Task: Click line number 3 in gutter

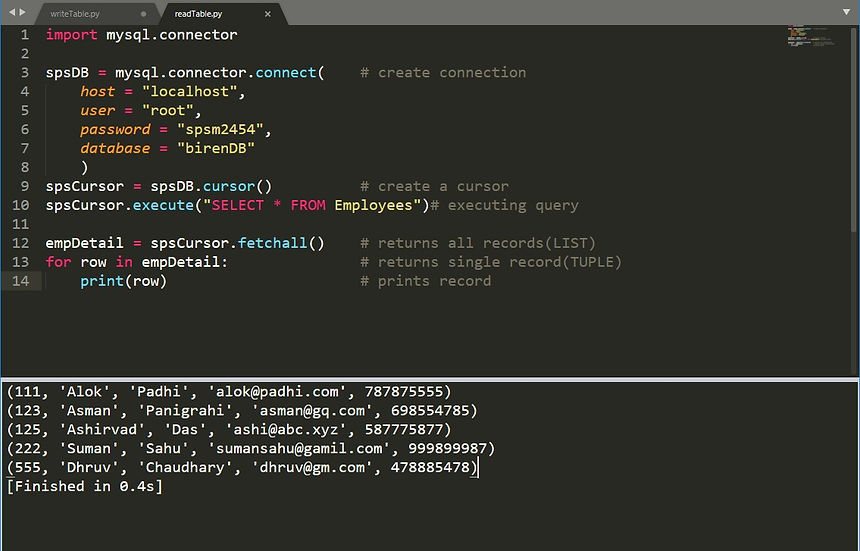Action: [x=25, y=72]
